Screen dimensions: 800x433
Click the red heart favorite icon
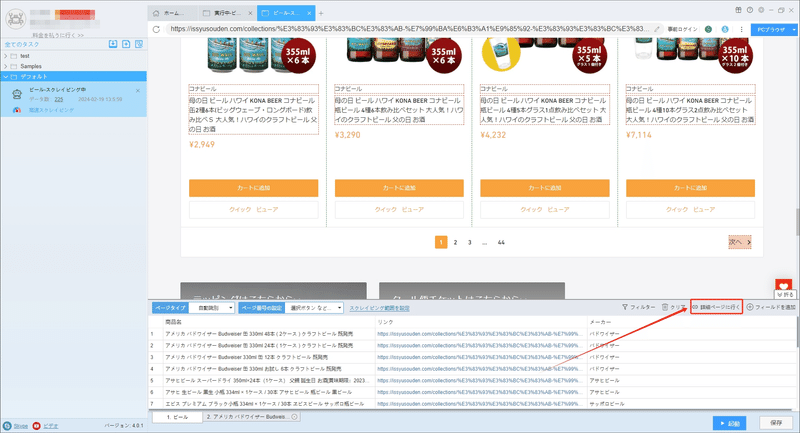click(783, 286)
